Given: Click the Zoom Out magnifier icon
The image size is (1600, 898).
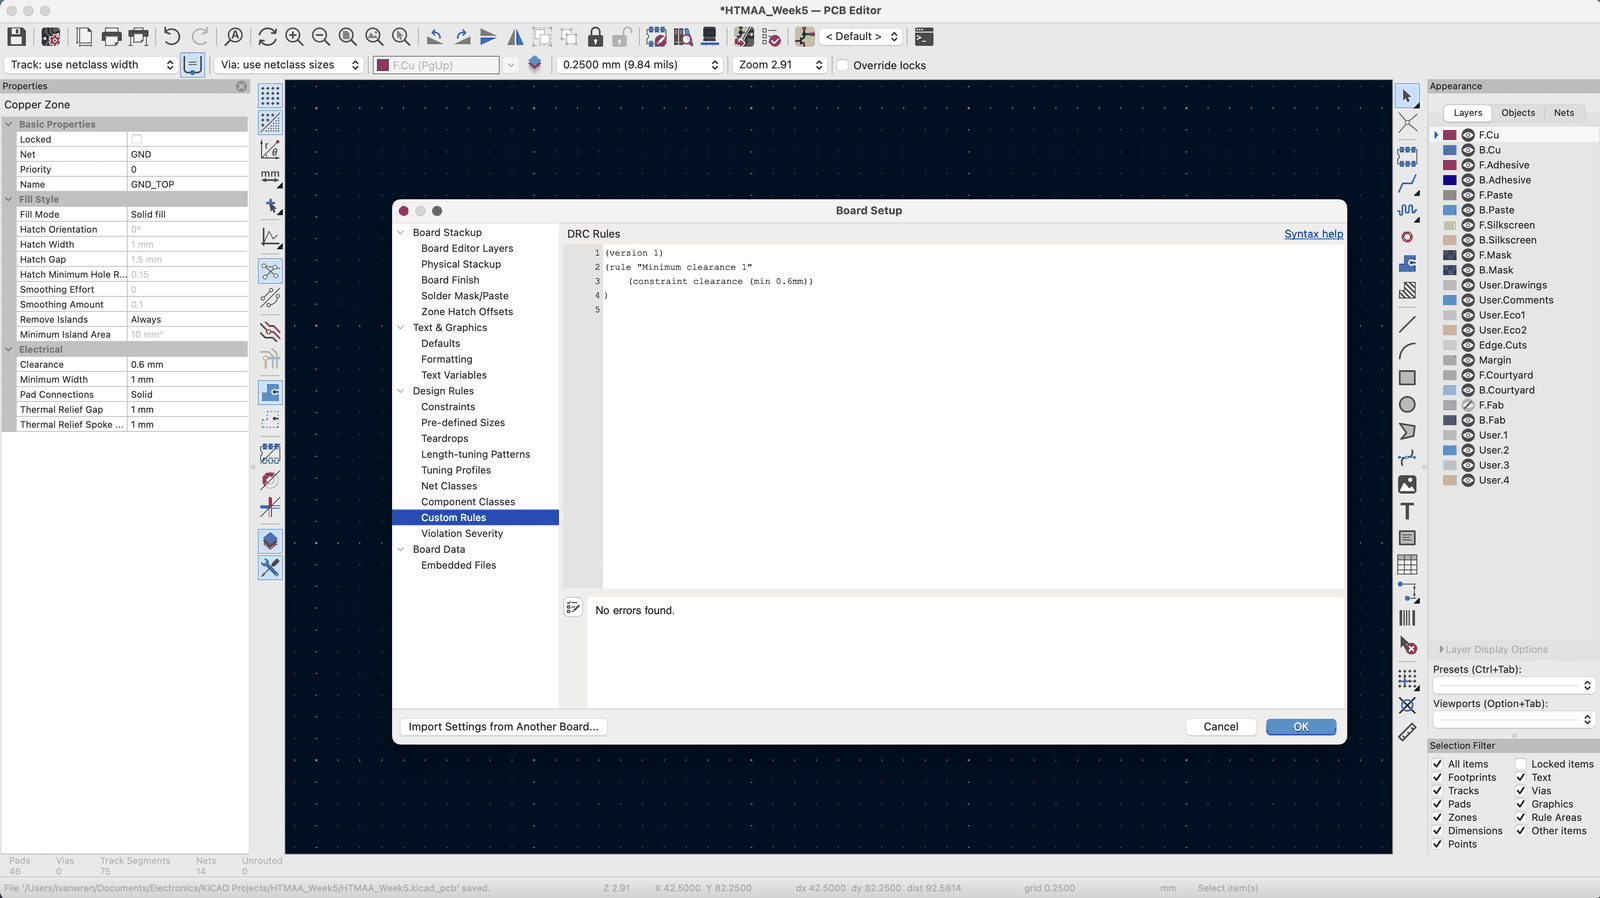Looking at the screenshot, I should pyautogui.click(x=321, y=37).
